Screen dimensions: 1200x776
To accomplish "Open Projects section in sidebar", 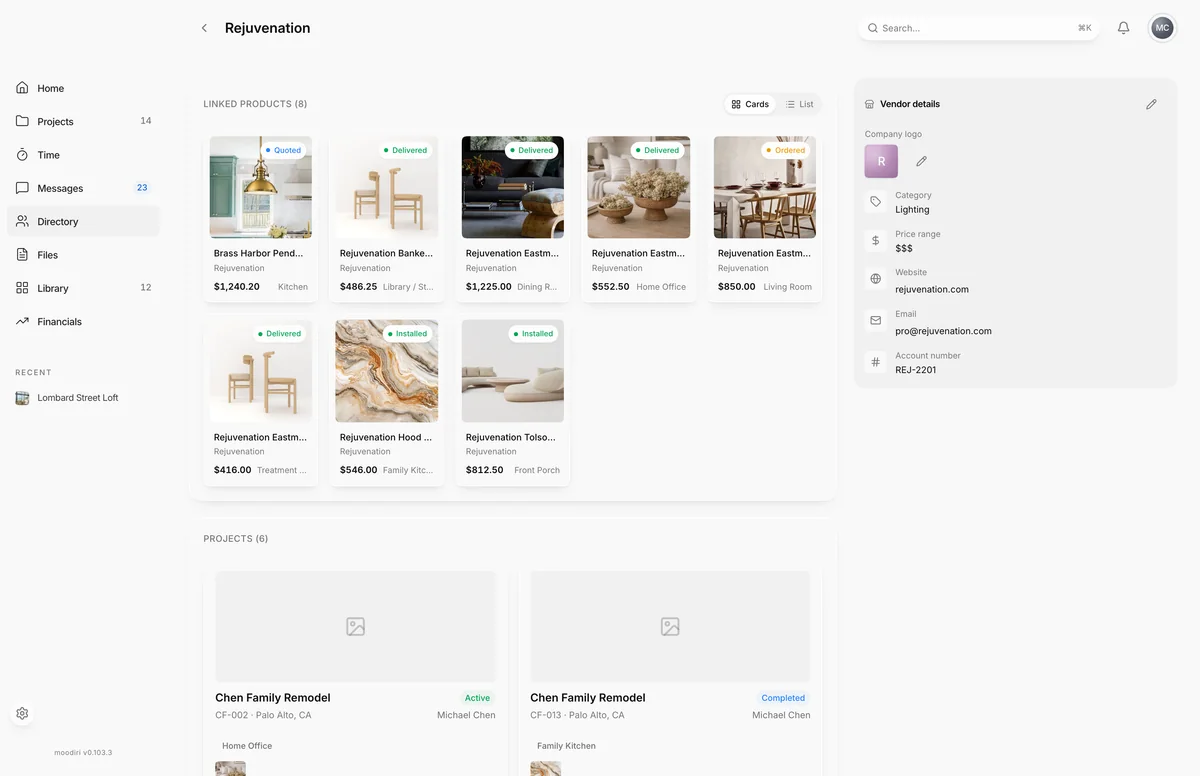I will (83, 121).
